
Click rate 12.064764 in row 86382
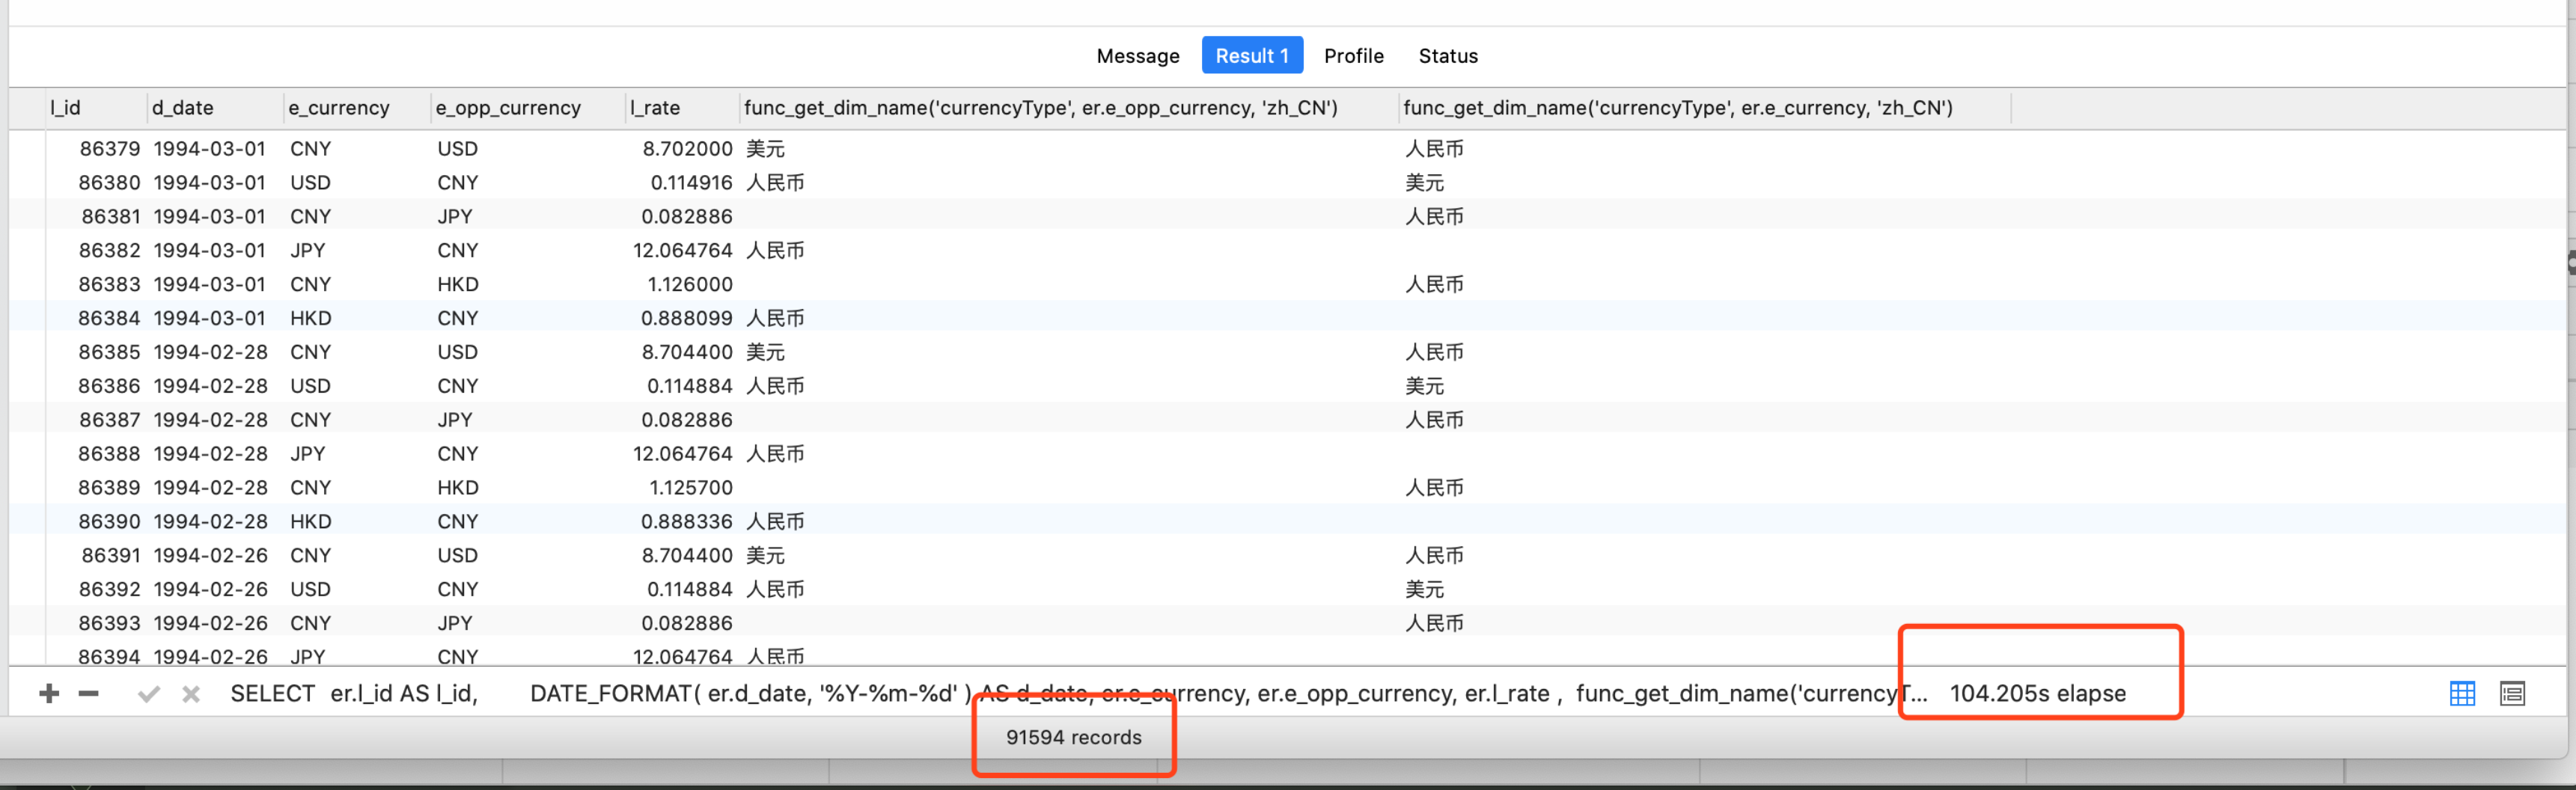(x=683, y=251)
